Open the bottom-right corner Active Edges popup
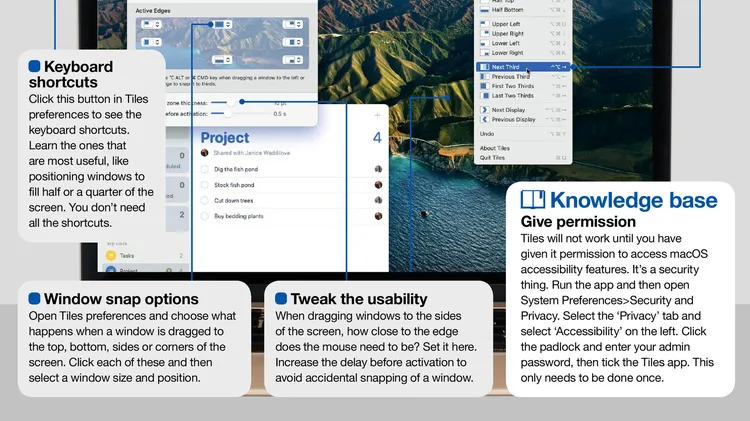The width and height of the screenshot is (750, 421). pos(292,60)
